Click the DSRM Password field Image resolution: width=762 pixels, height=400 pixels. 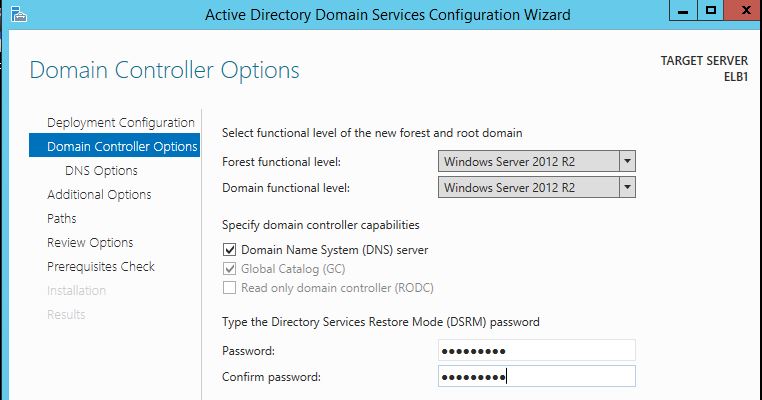537,350
